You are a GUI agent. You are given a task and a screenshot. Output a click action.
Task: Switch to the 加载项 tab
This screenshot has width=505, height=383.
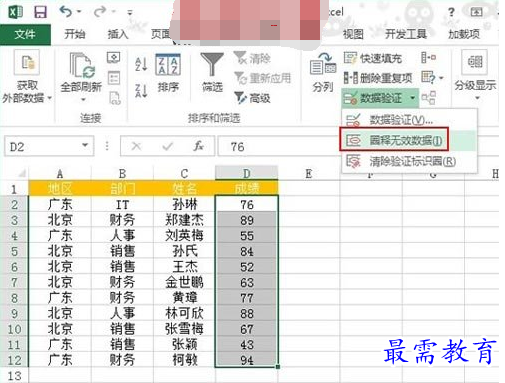pyautogui.click(x=464, y=34)
